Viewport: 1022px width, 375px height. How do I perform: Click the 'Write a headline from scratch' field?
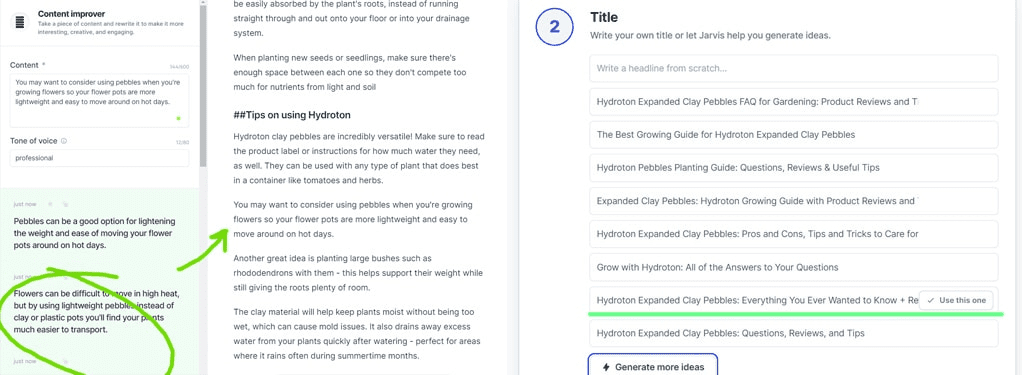click(793, 68)
